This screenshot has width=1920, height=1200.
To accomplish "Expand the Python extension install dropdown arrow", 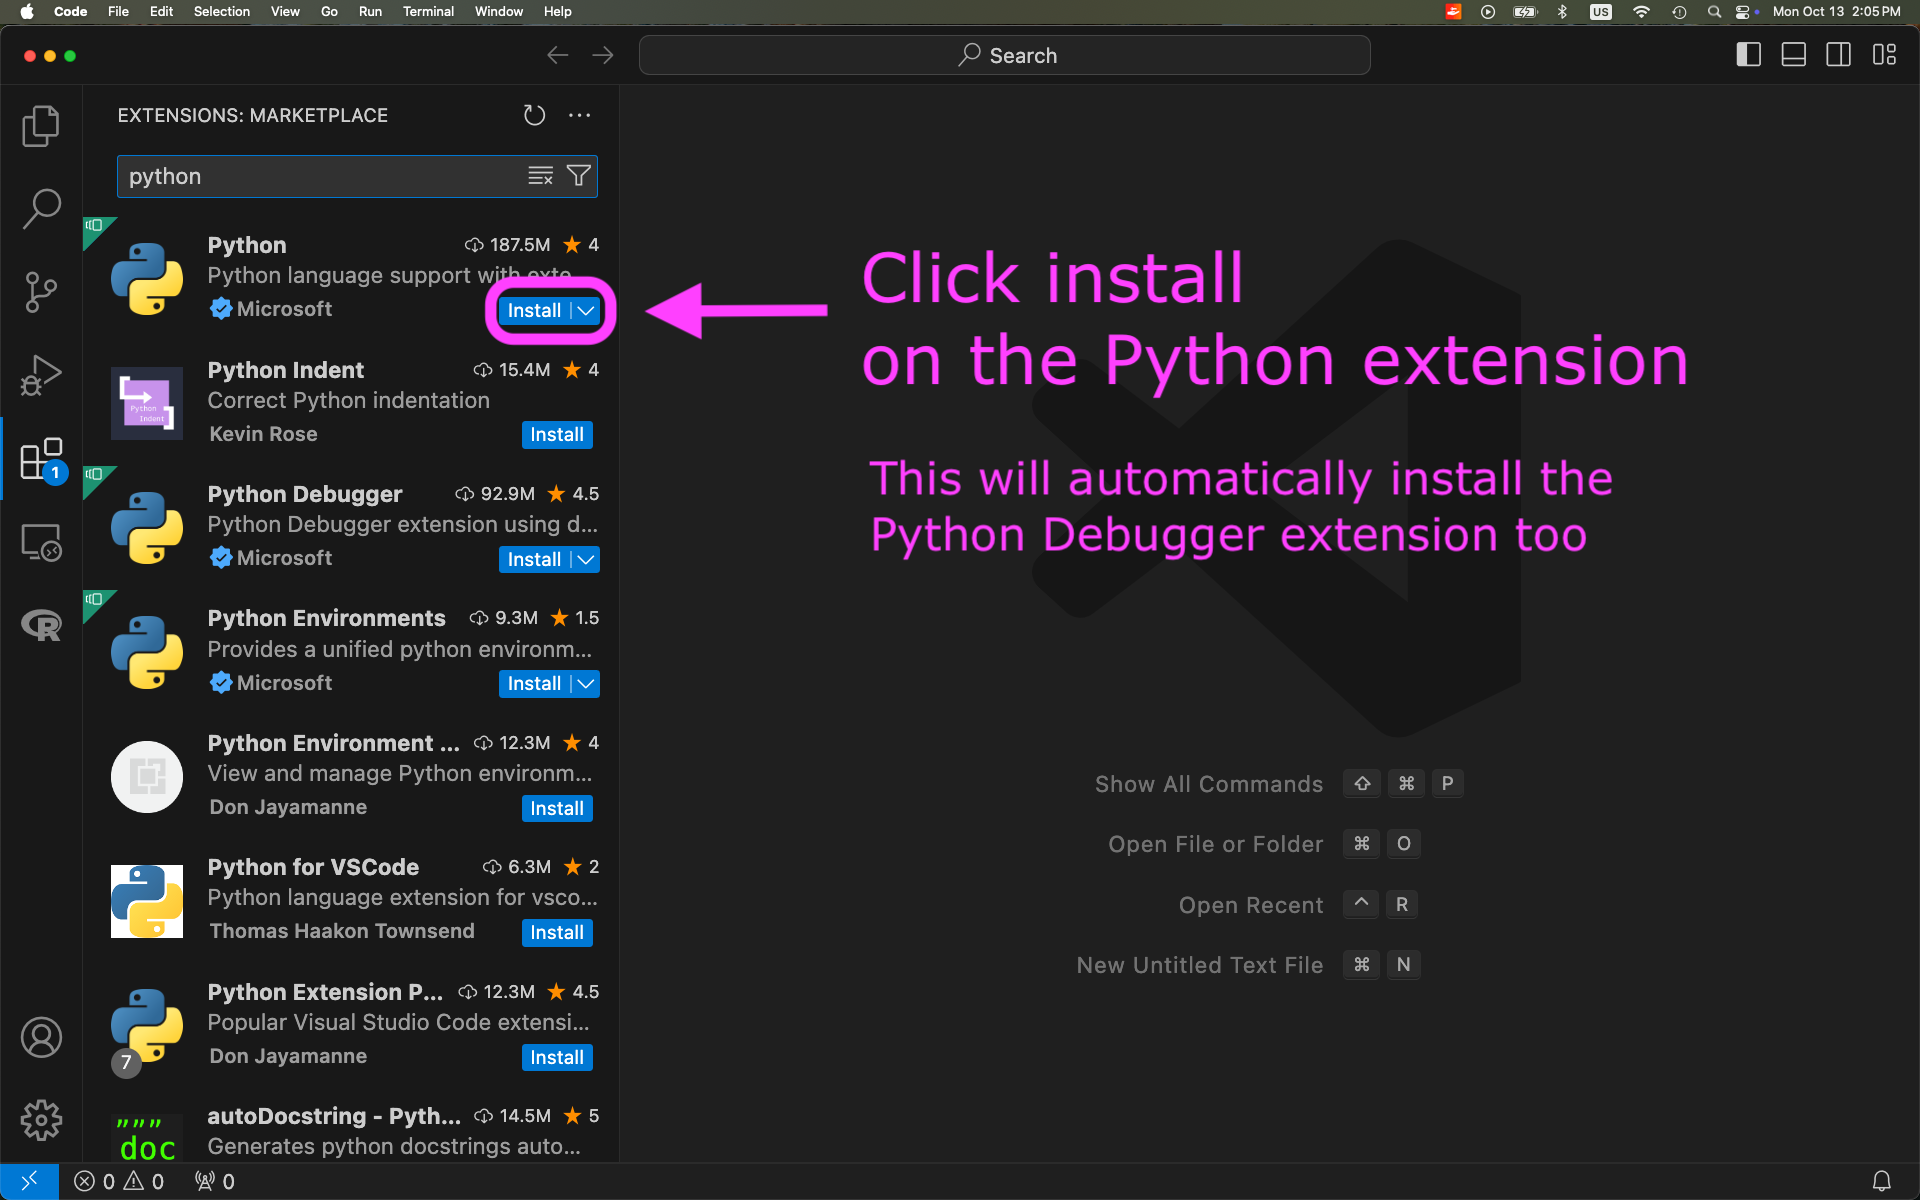I will coord(587,311).
